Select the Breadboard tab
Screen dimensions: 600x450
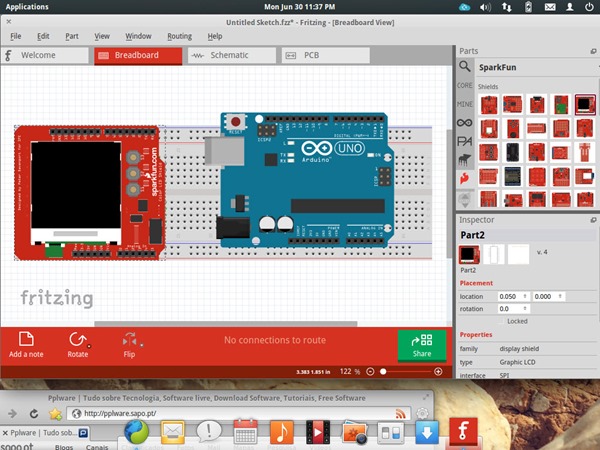(x=138, y=55)
